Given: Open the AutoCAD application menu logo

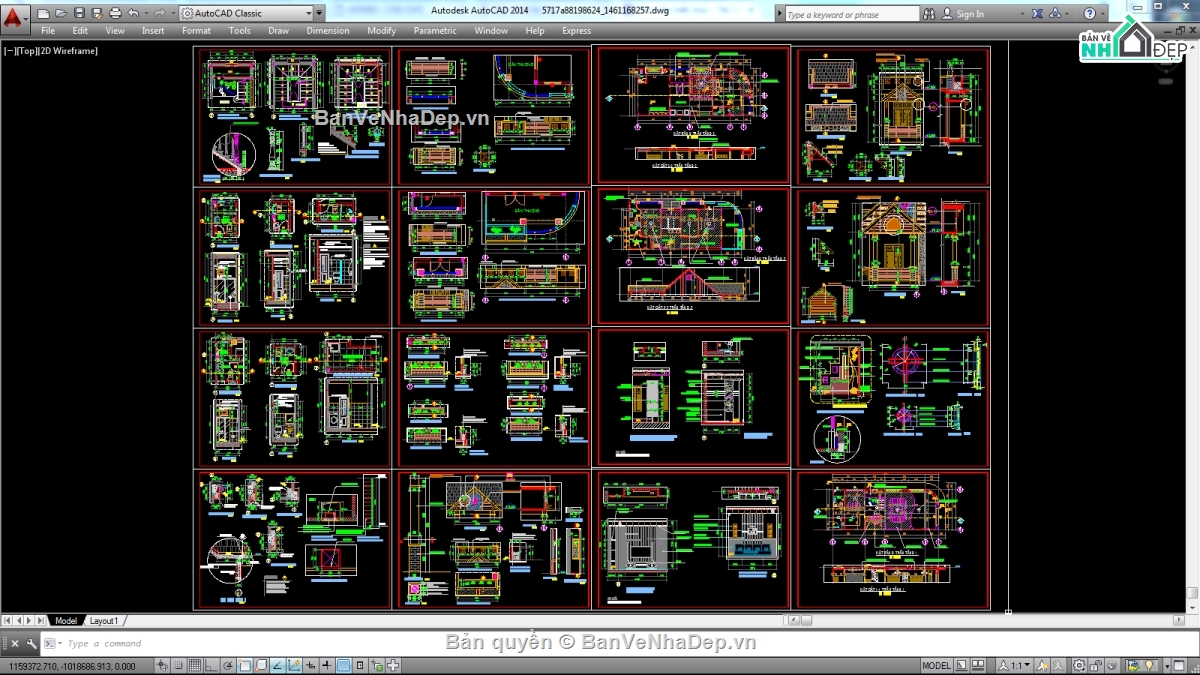Looking at the screenshot, I should 13,14.
